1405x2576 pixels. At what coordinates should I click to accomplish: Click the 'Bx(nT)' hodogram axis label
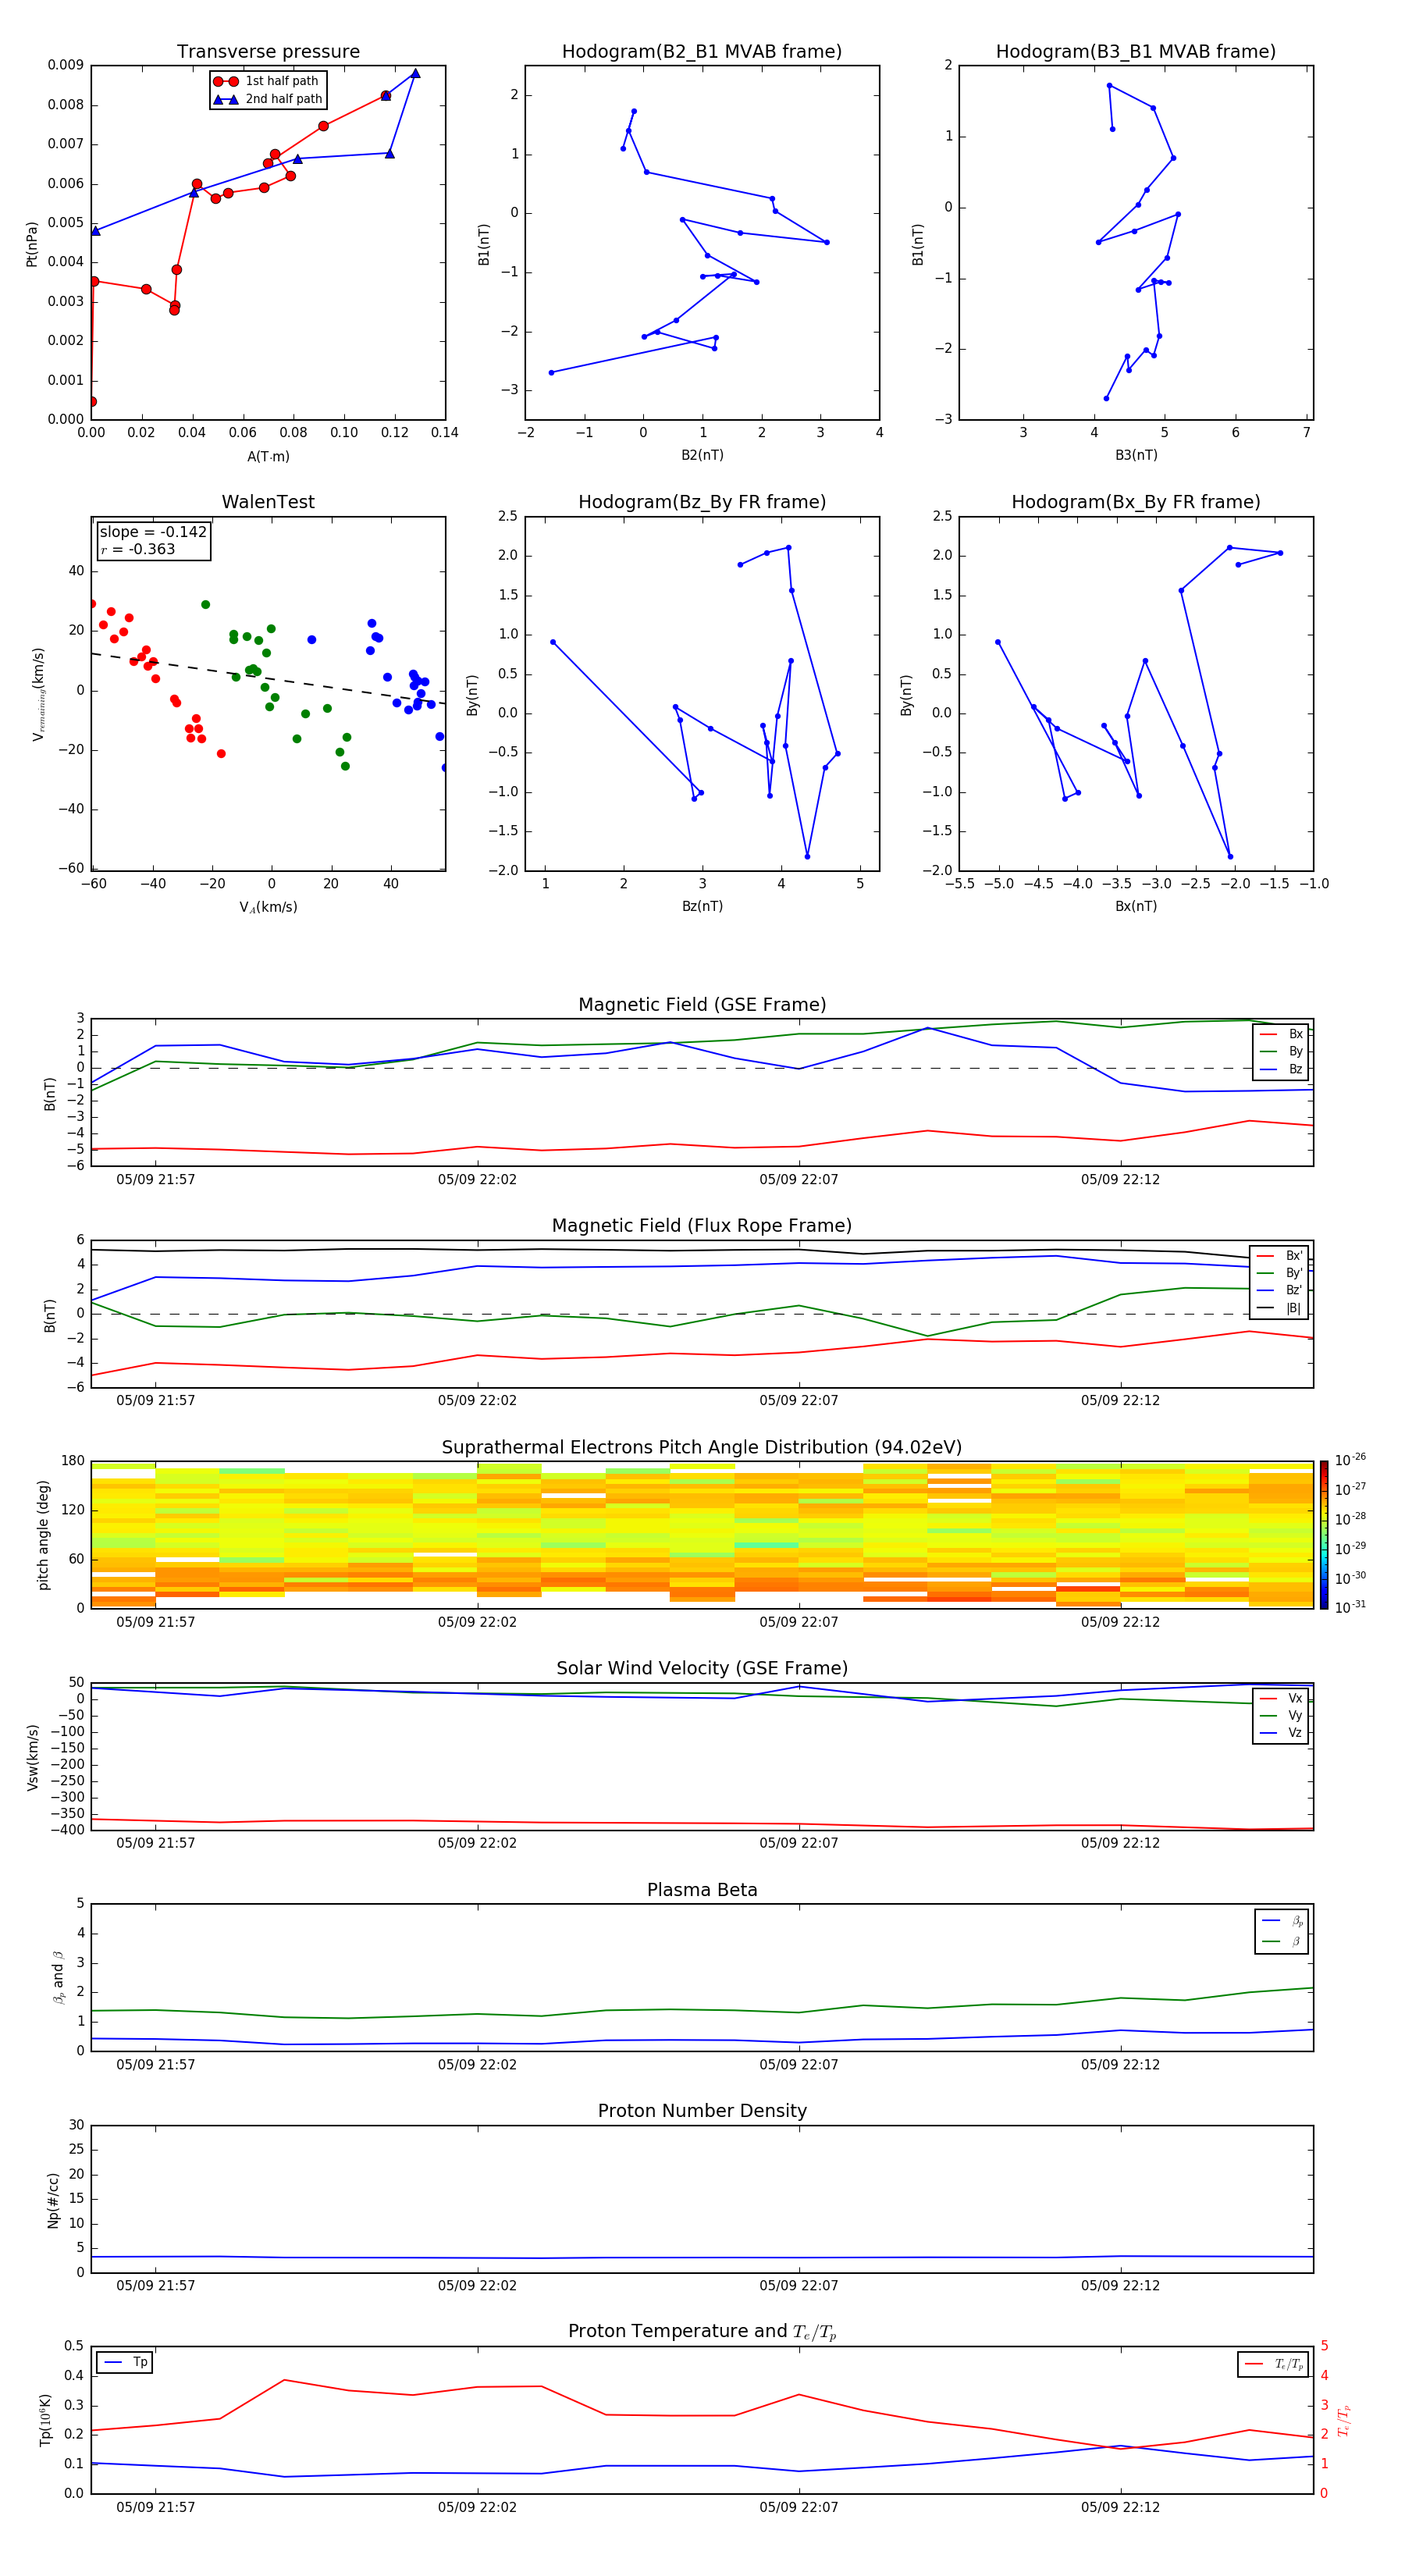(x=1136, y=906)
